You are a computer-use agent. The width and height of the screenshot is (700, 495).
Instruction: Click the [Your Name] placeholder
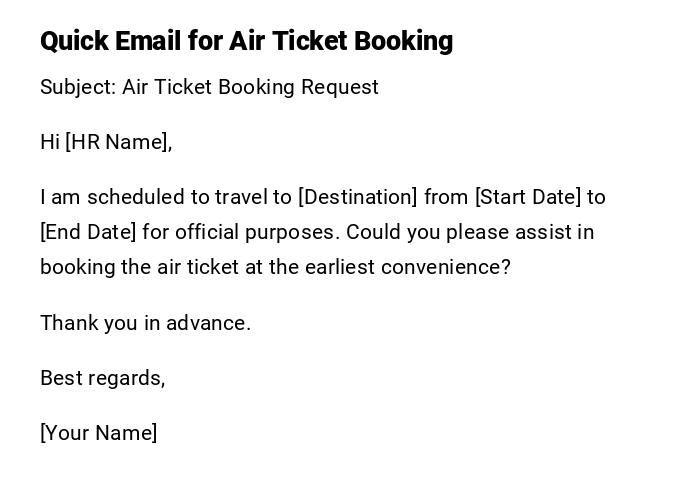coord(98,433)
